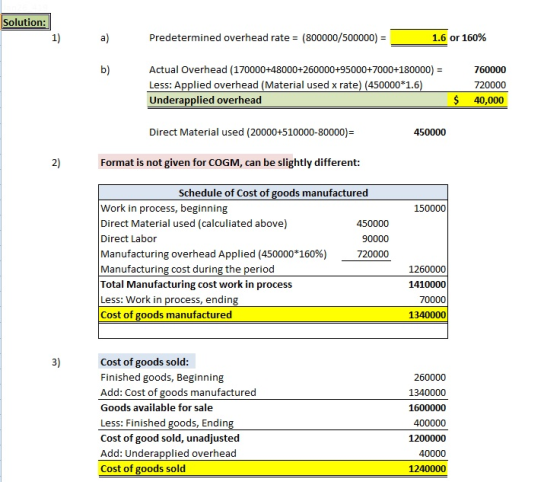Viewport: 560px width, 482px height.
Task: Select 'Work in process, beginning' row label
Action: [164, 208]
